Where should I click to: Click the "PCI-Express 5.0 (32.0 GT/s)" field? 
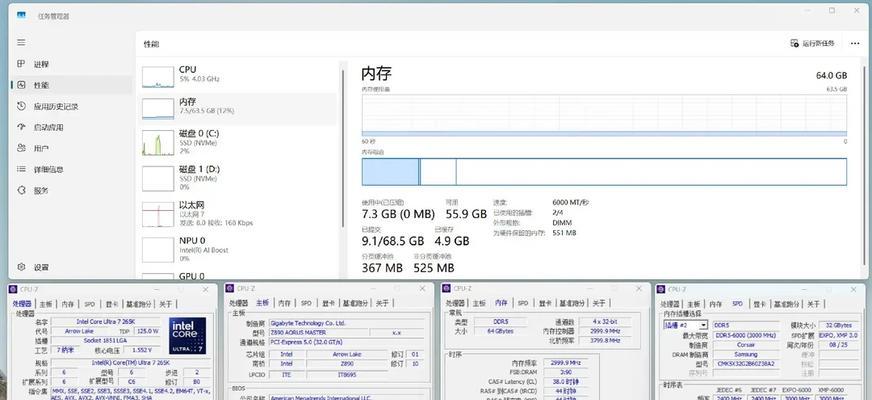click(x=349, y=342)
